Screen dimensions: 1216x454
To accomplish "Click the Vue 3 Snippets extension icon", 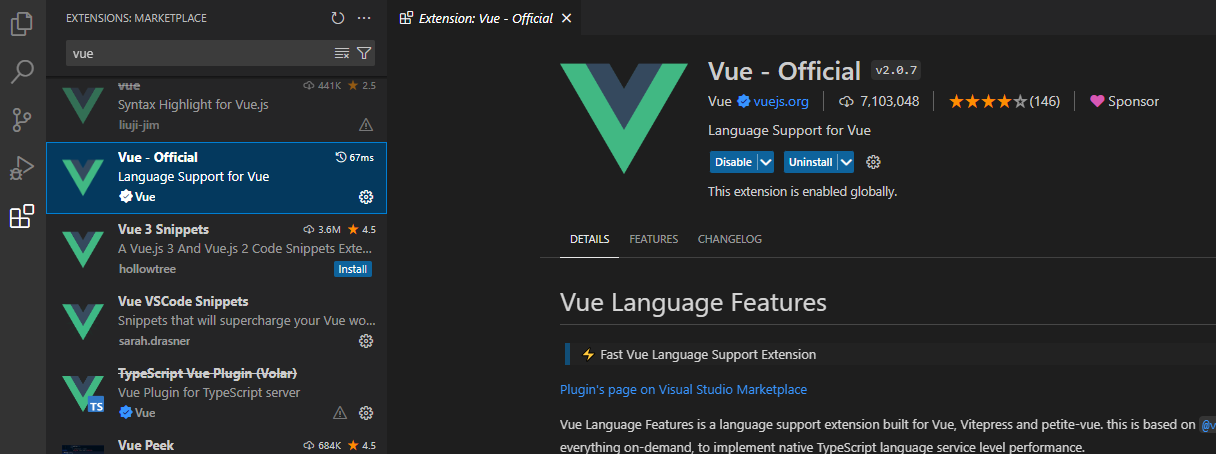I will point(82,249).
